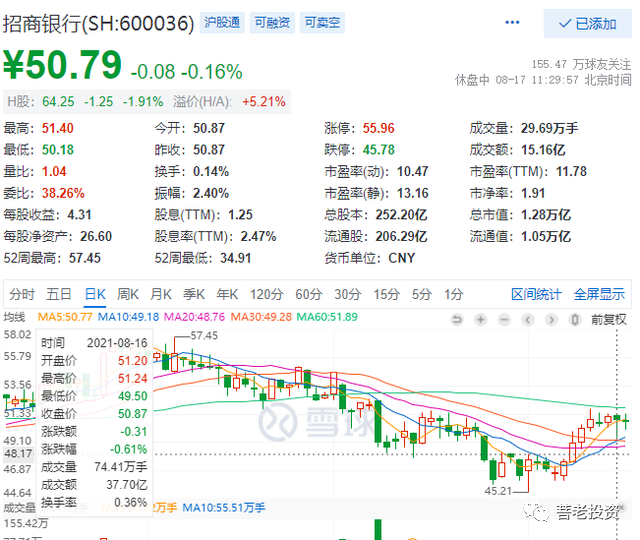The height and width of the screenshot is (540, 640).
Task: Click the checkmark in the 已添加 button
Action: (x=565, y=24)
